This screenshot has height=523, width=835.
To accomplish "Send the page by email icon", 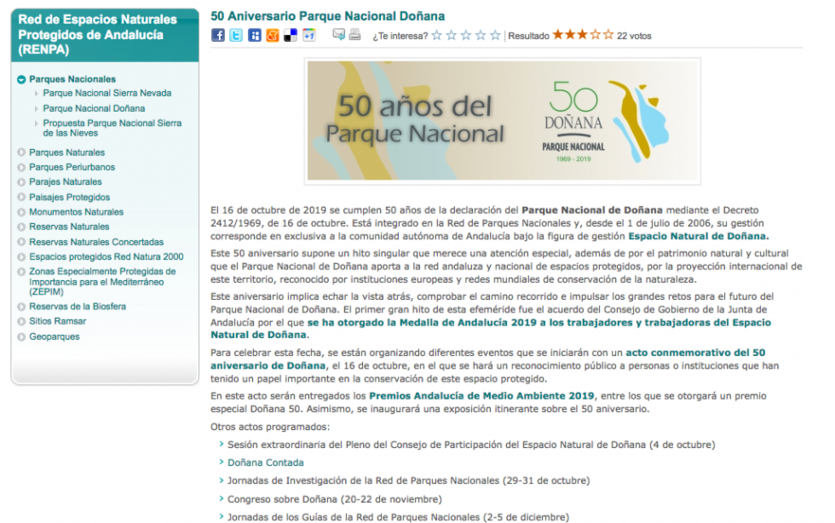I will click(339, 35).
